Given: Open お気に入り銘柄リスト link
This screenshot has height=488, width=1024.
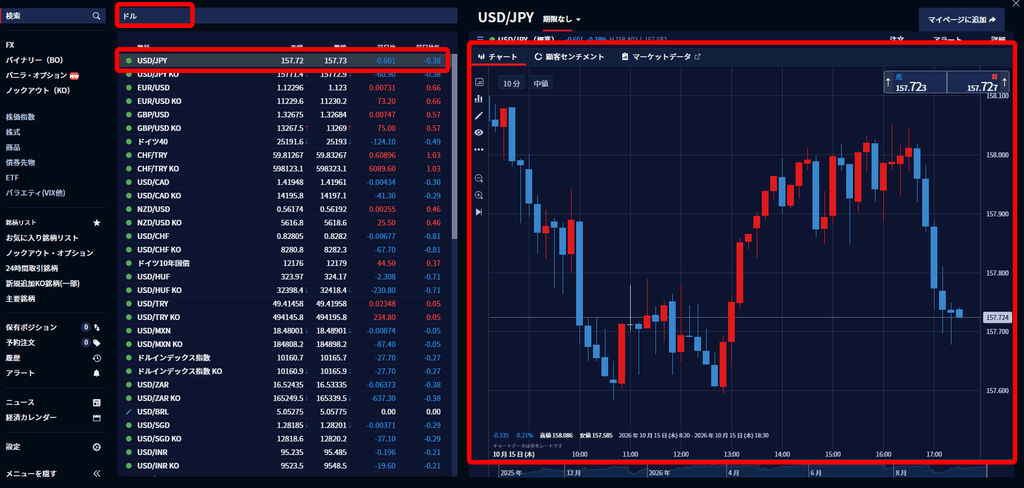Looking at the screenshot, I should [x=42, y=238].
